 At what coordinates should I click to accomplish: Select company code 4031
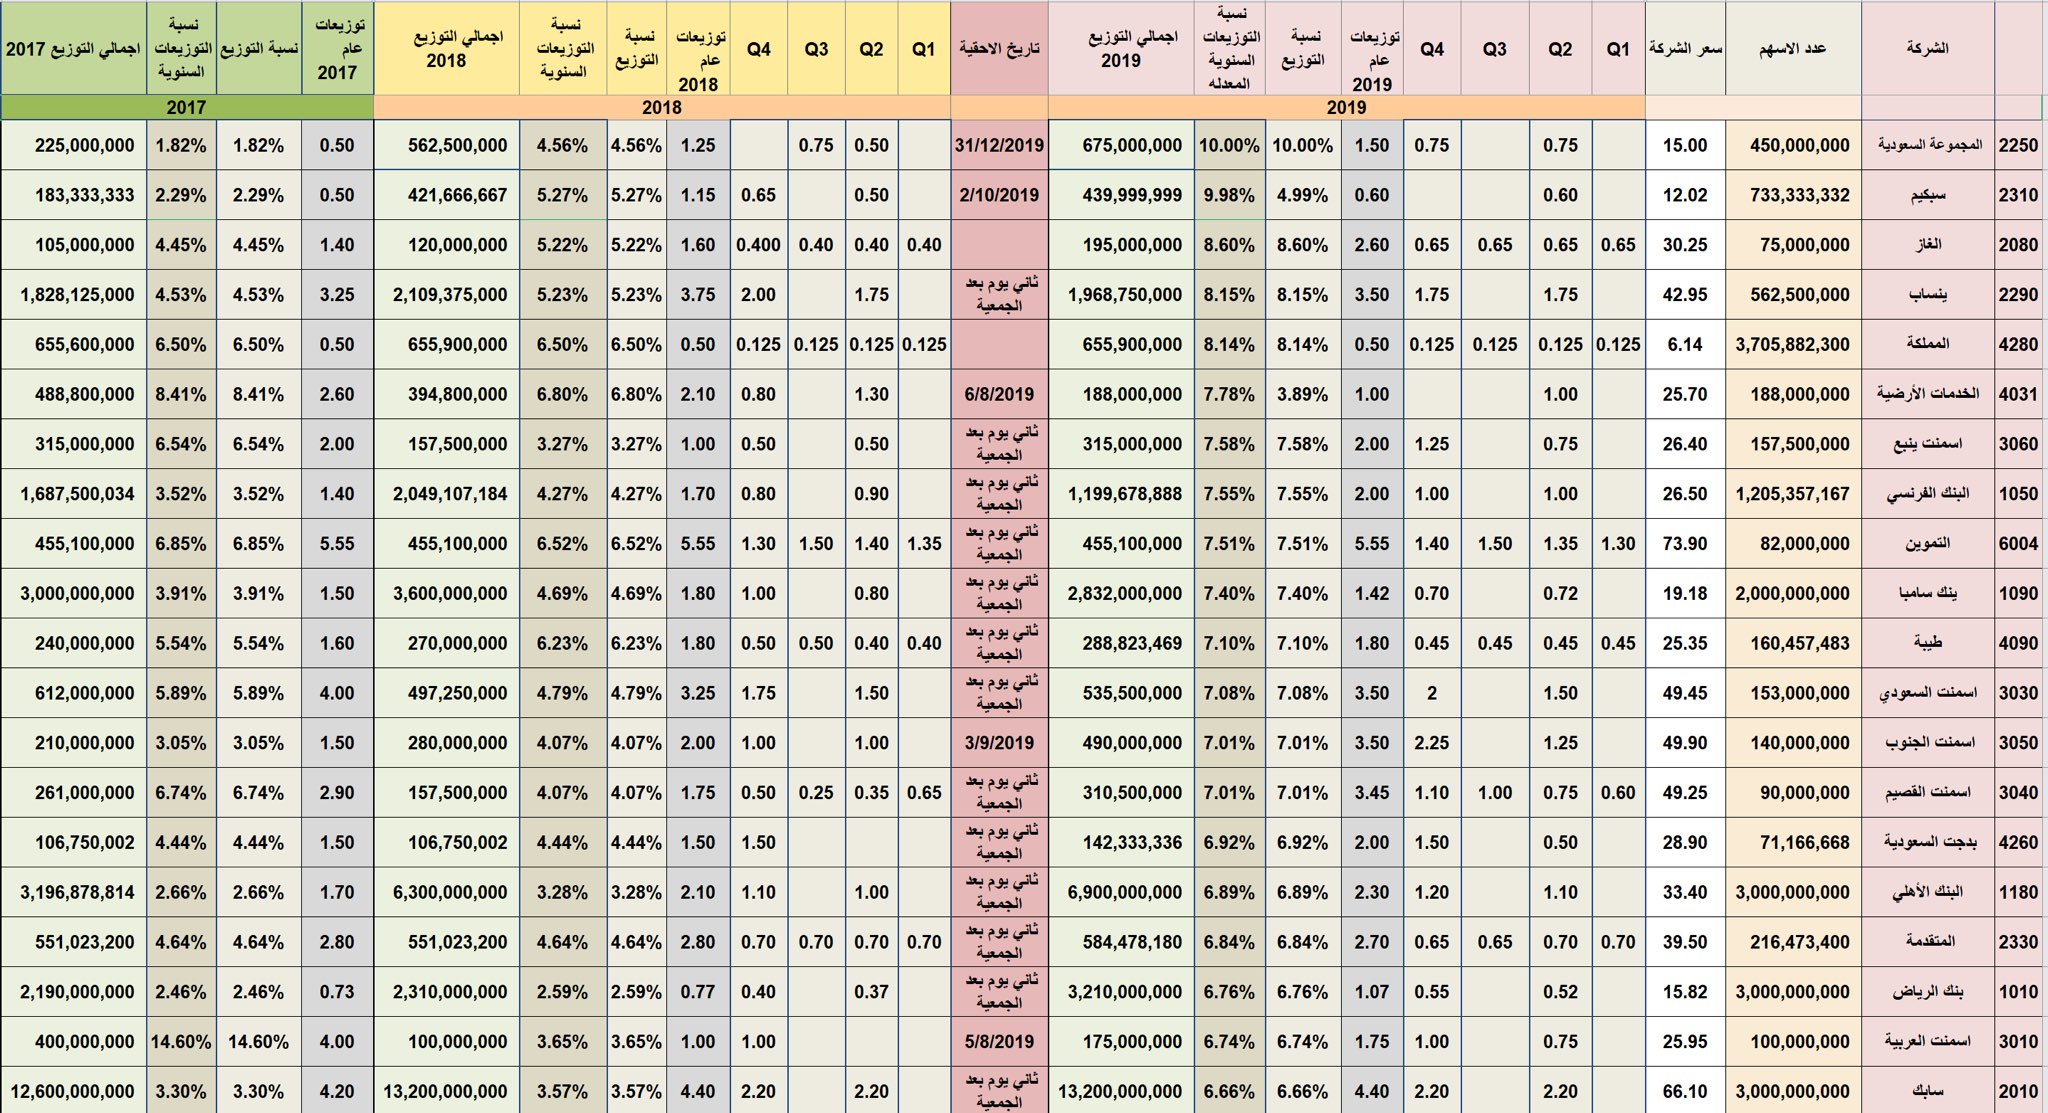2018,394
